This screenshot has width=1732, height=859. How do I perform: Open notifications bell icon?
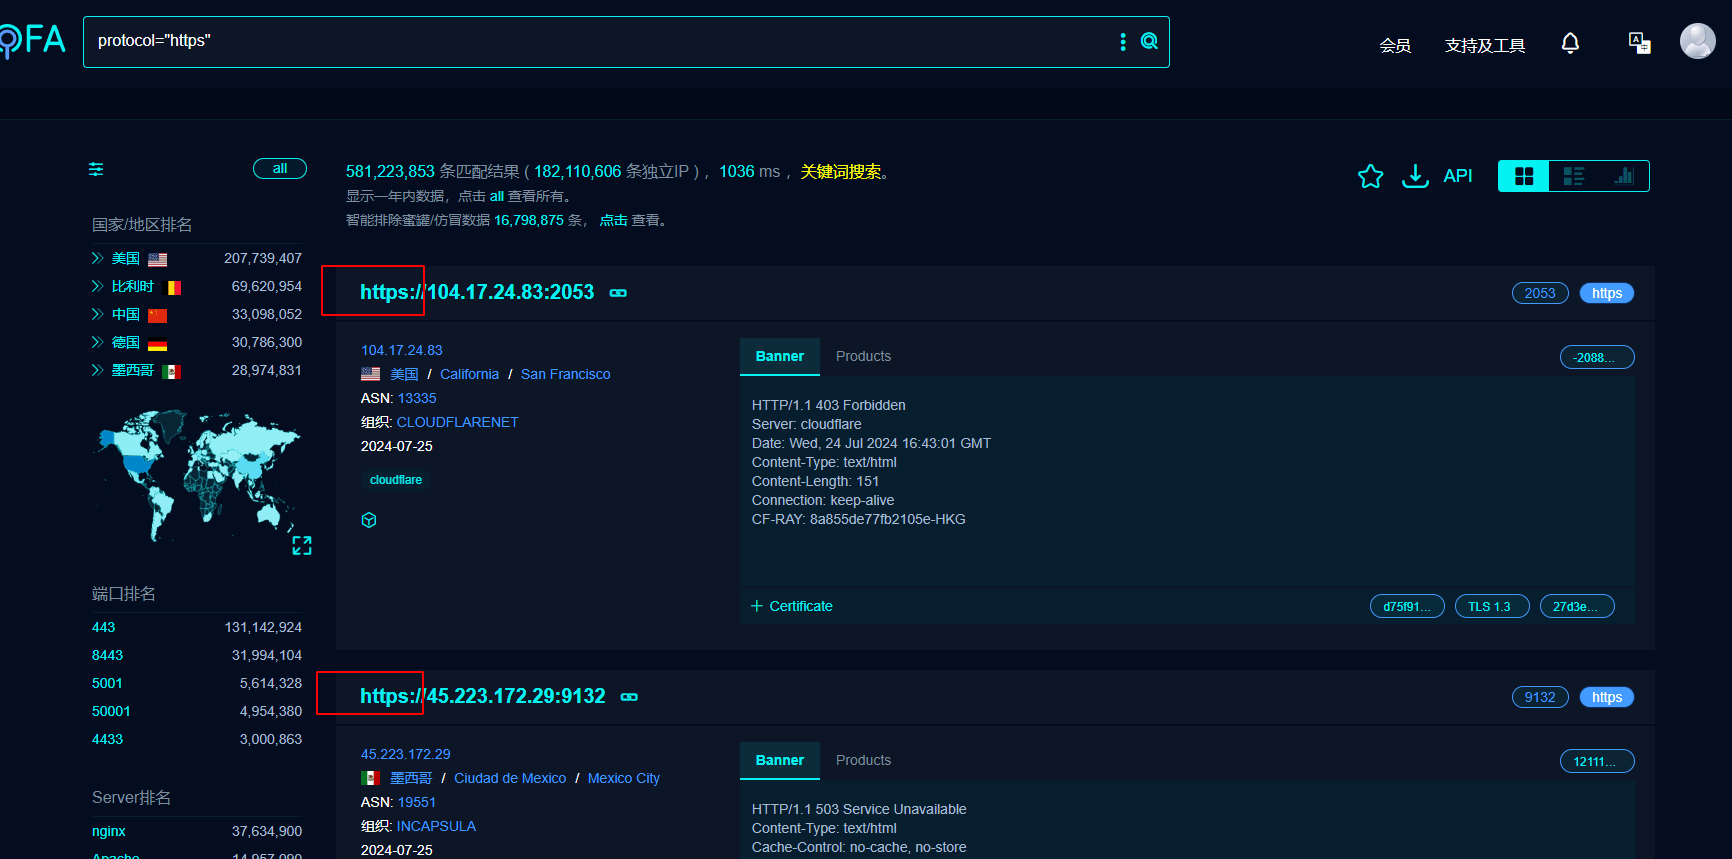coord(1570,43)
